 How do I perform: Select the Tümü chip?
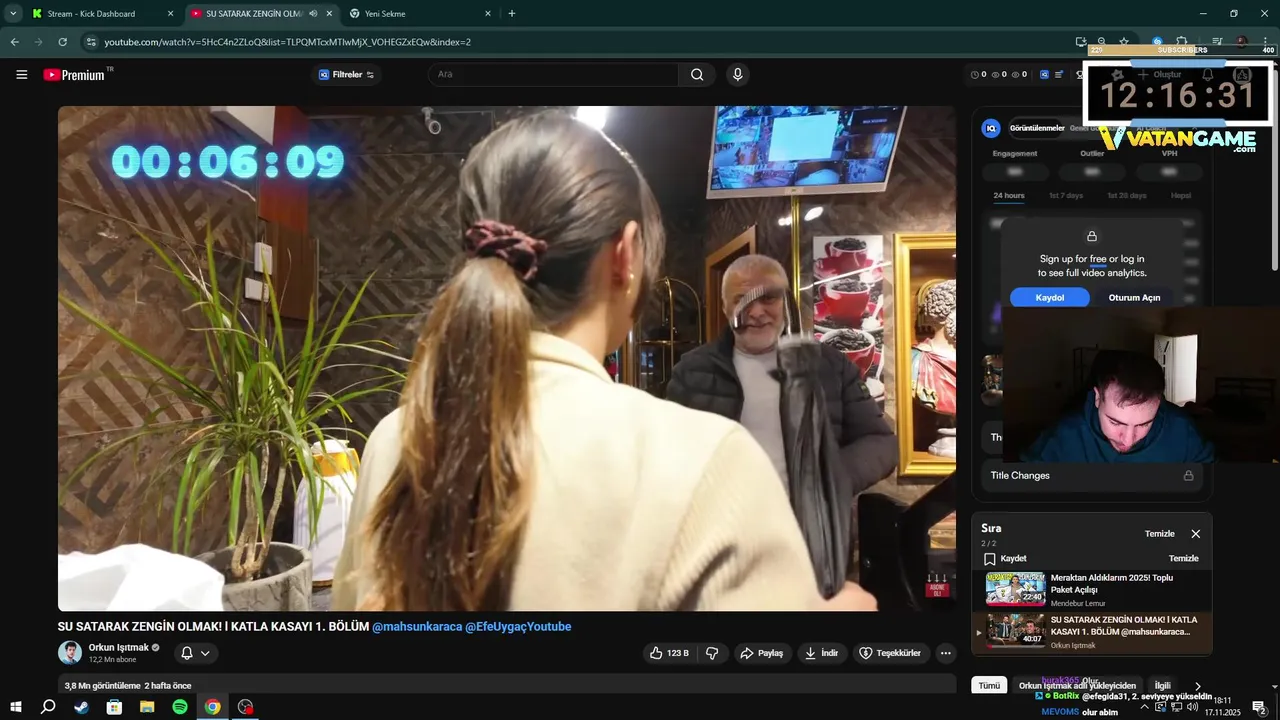tap(989, 686)
